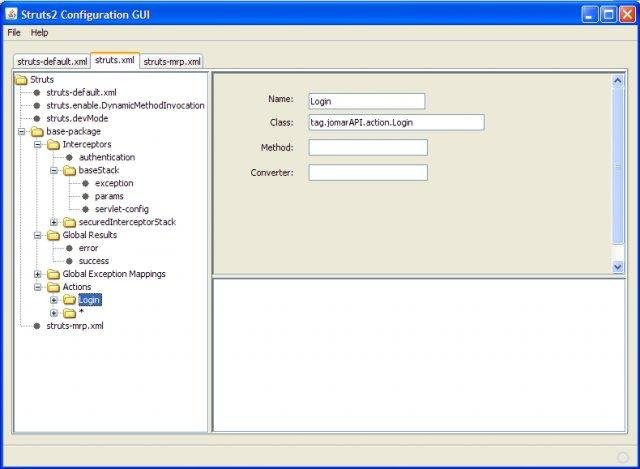The image size is (640, 469).
Task: Select the servlet-config tree item
Action: coord(122,209)
